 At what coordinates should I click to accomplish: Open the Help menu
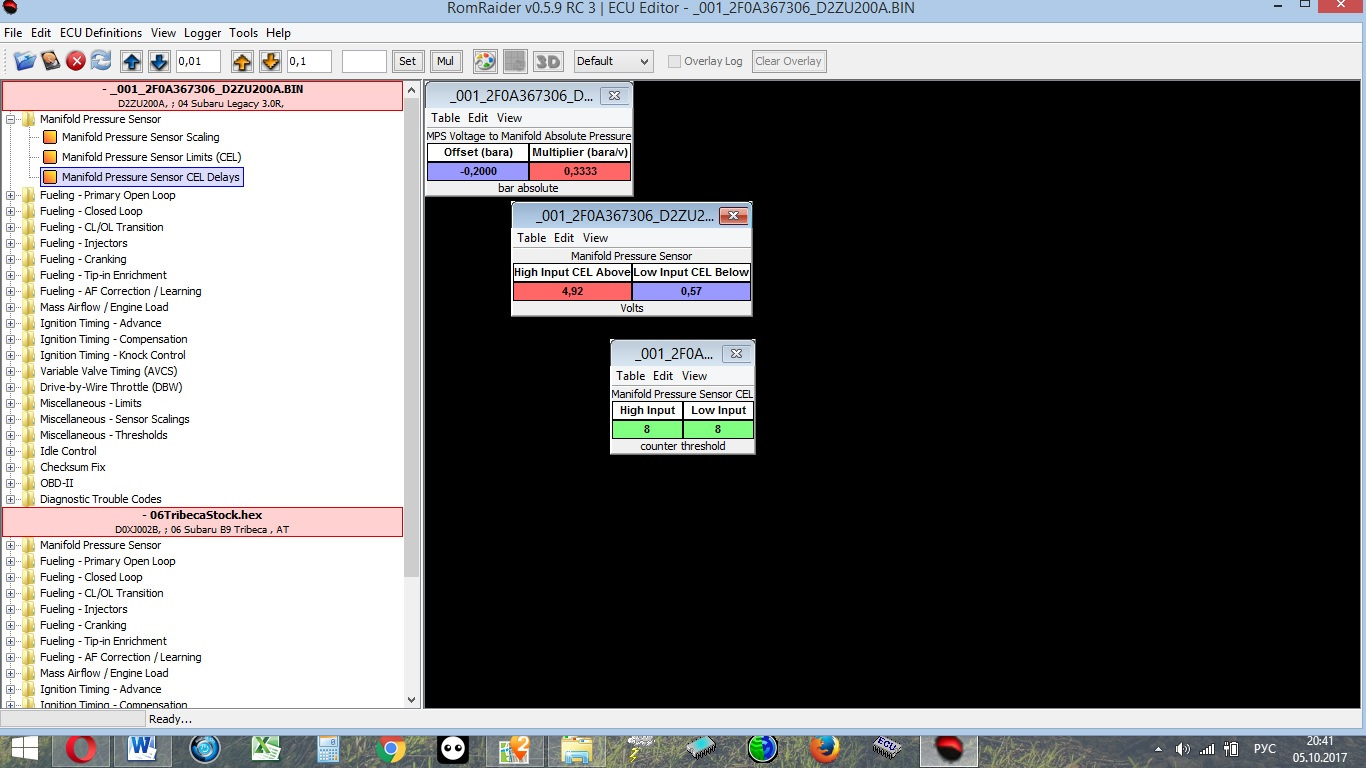click(278, 33)
